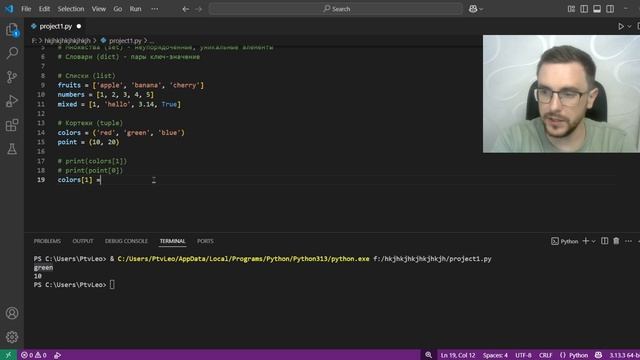Open the File menu
This screenshot has width=640, height=360.
[26, 9]
